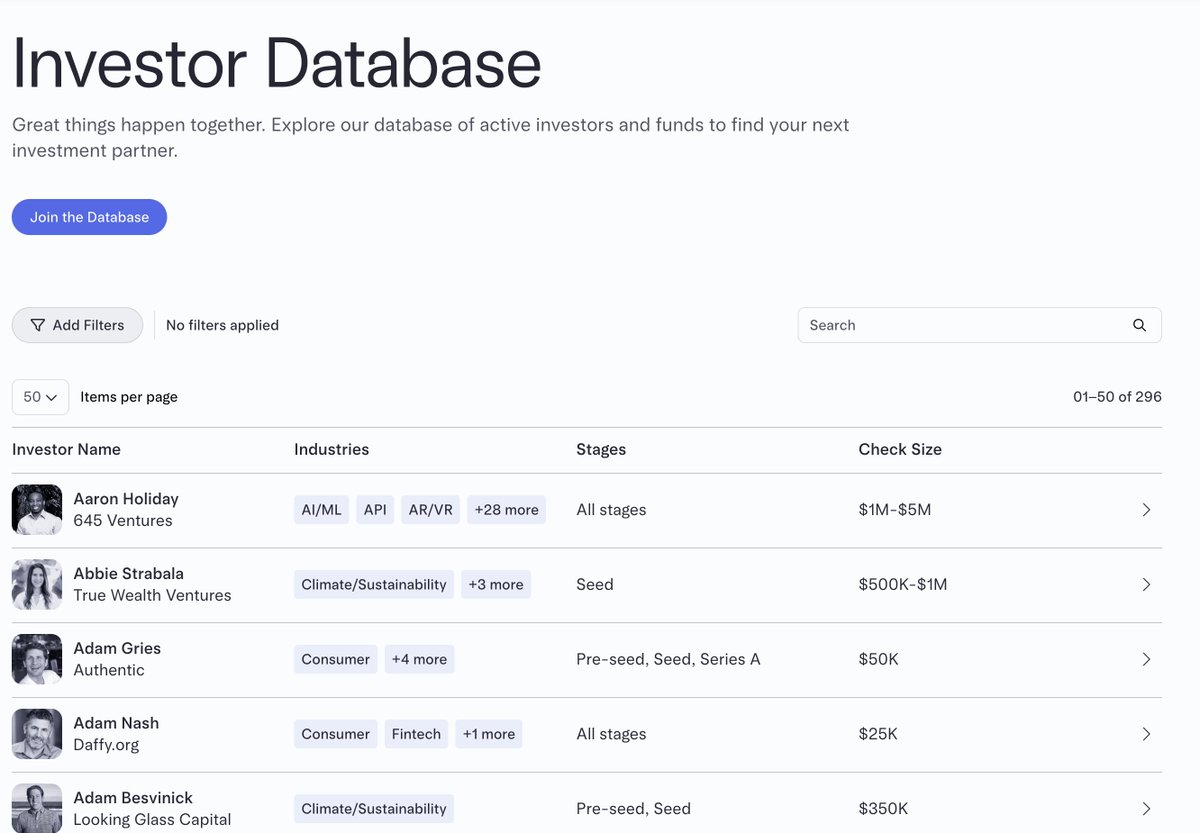Screen dimensions: 1200x833
Task: Click the Fintech industry tag
Action: [x=416, y=734]
